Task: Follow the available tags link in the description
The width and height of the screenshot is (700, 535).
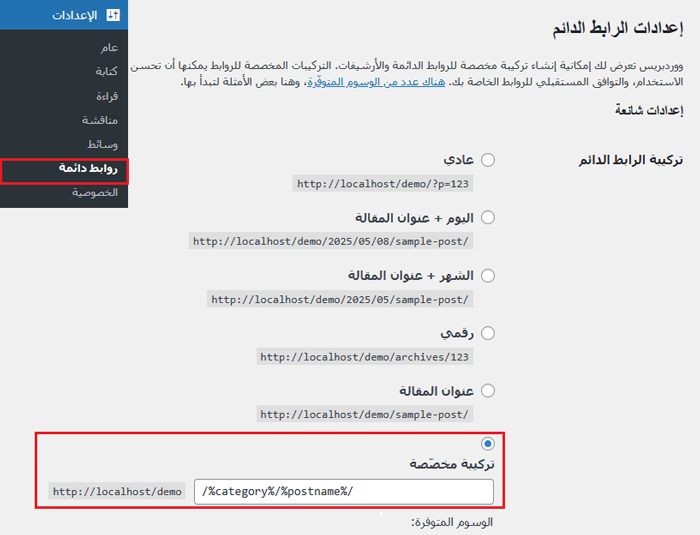Action: (376, 82)
